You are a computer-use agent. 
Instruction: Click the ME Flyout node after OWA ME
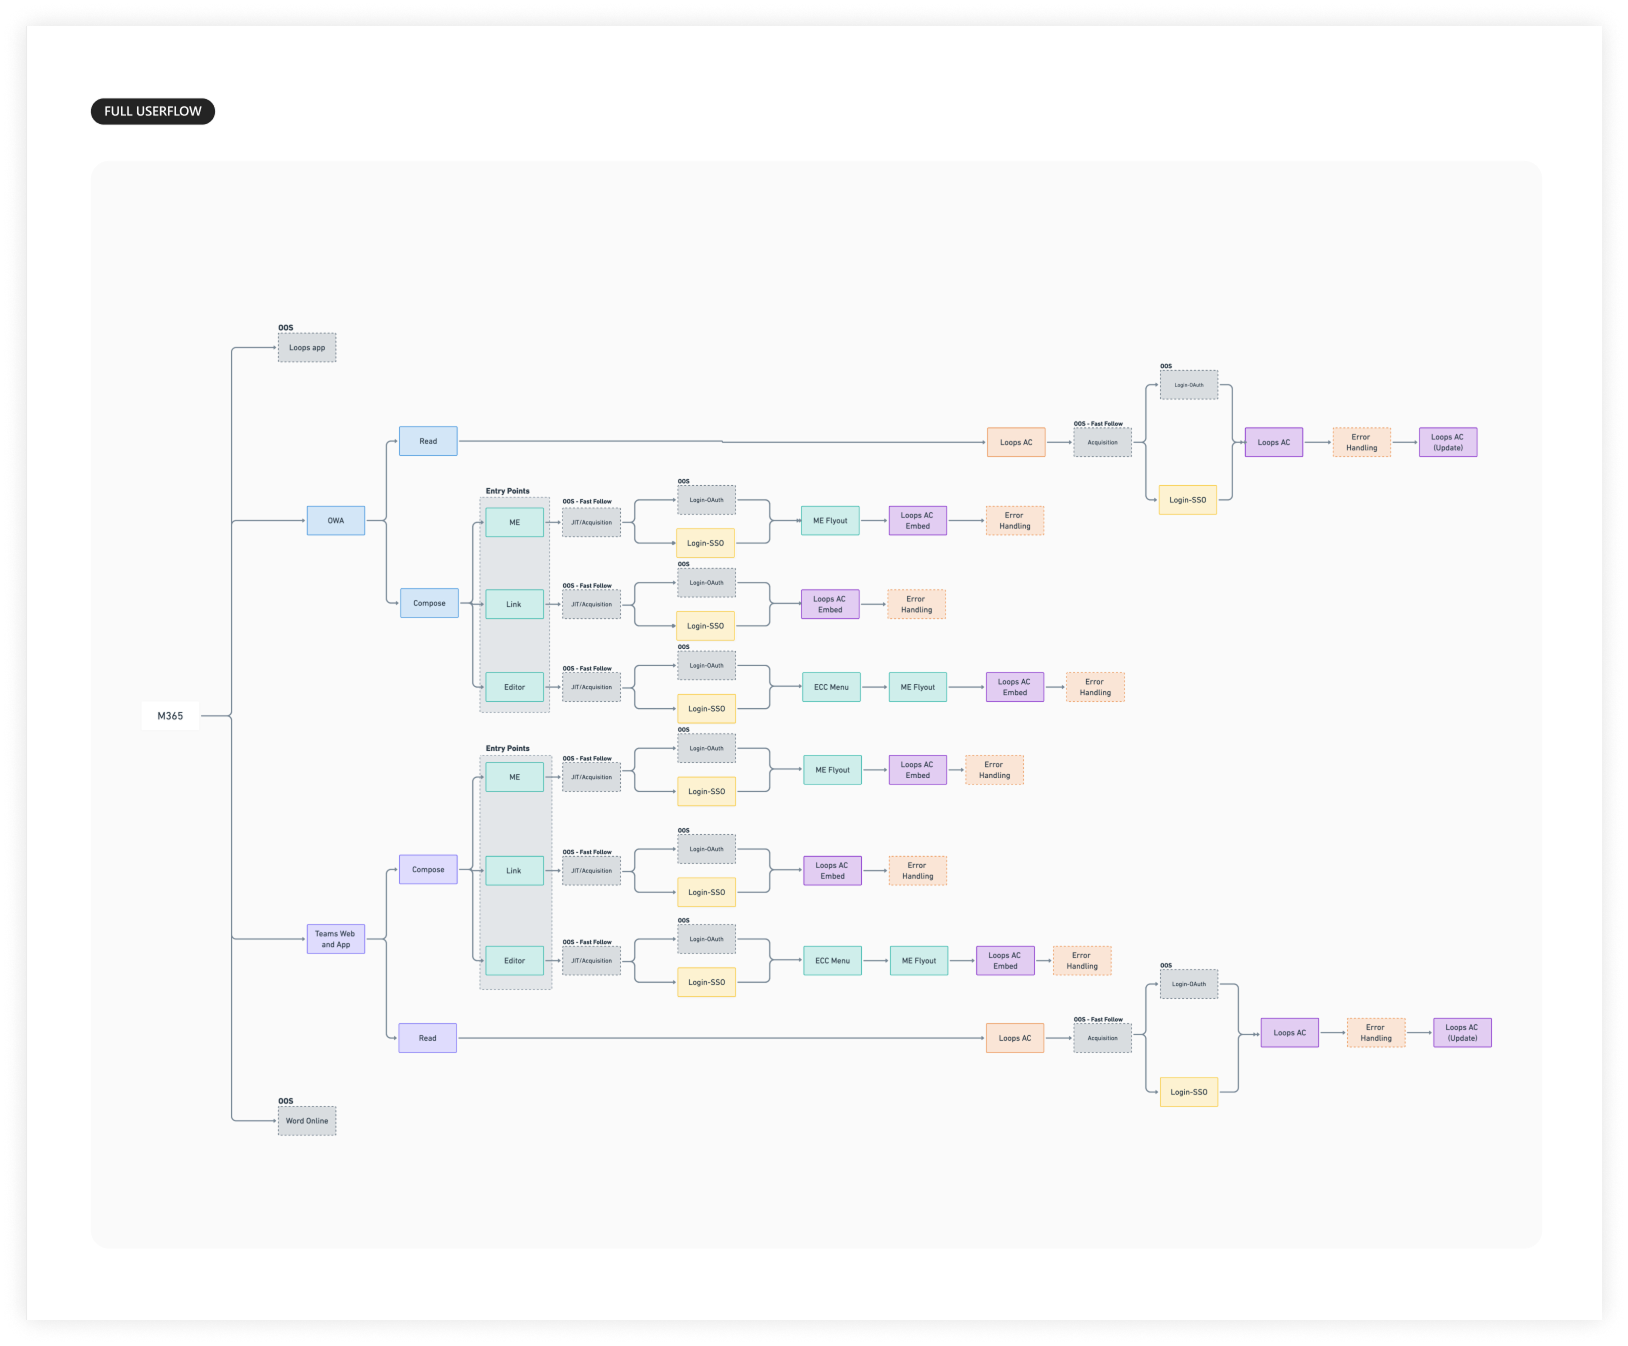(x=831, y=520)
